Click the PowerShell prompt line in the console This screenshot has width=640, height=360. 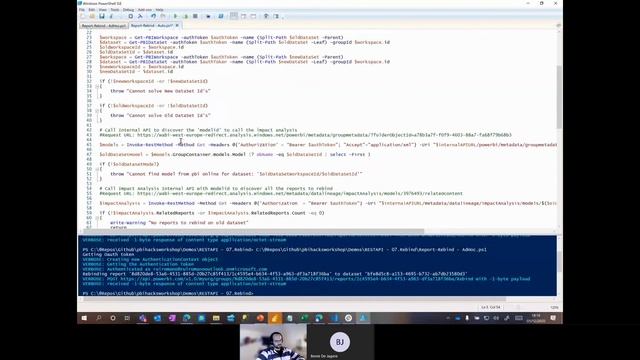pos(168,293)
